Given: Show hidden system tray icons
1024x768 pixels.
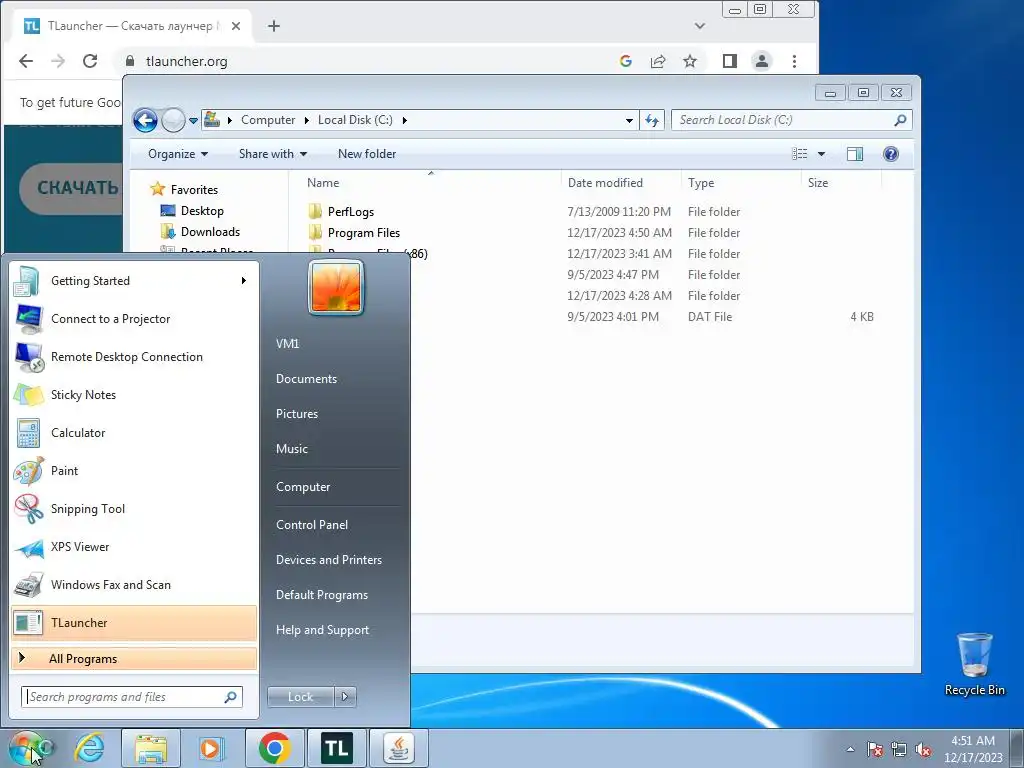Looking at the screenshot, I should point(850,749).
